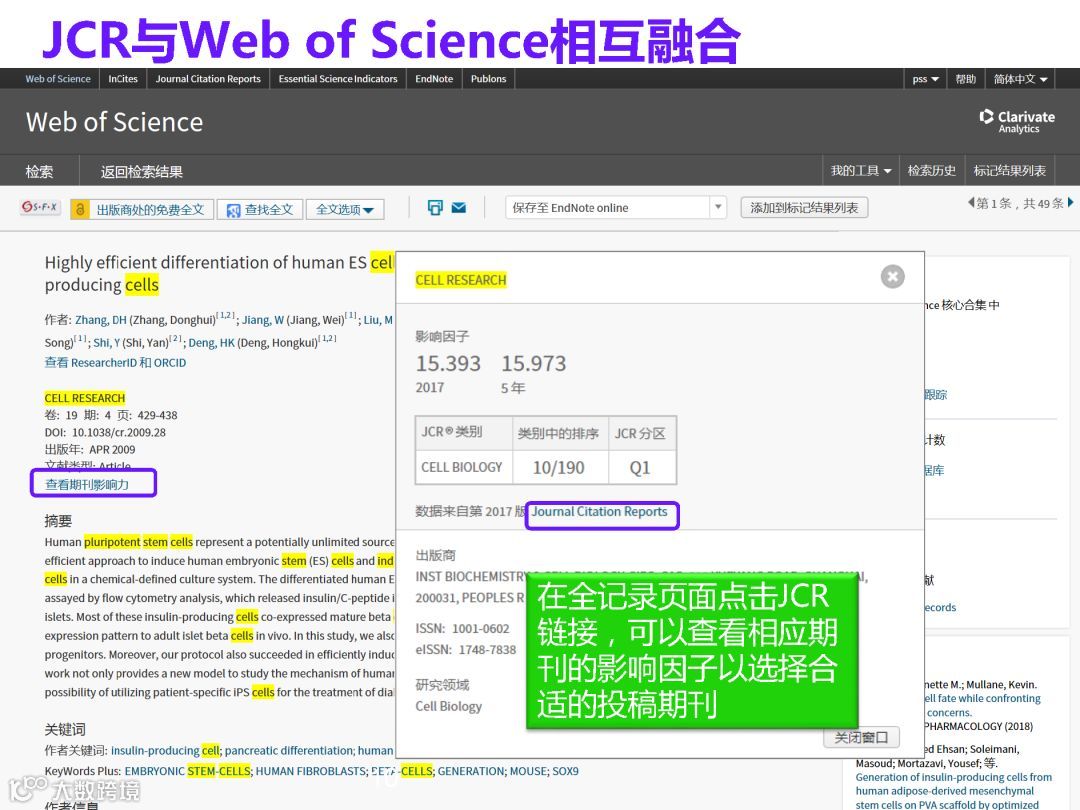Viewport: 1080px width, 810px height.
Task: Click keyword pancreatic differentiation
Action: tap(289, 750)
